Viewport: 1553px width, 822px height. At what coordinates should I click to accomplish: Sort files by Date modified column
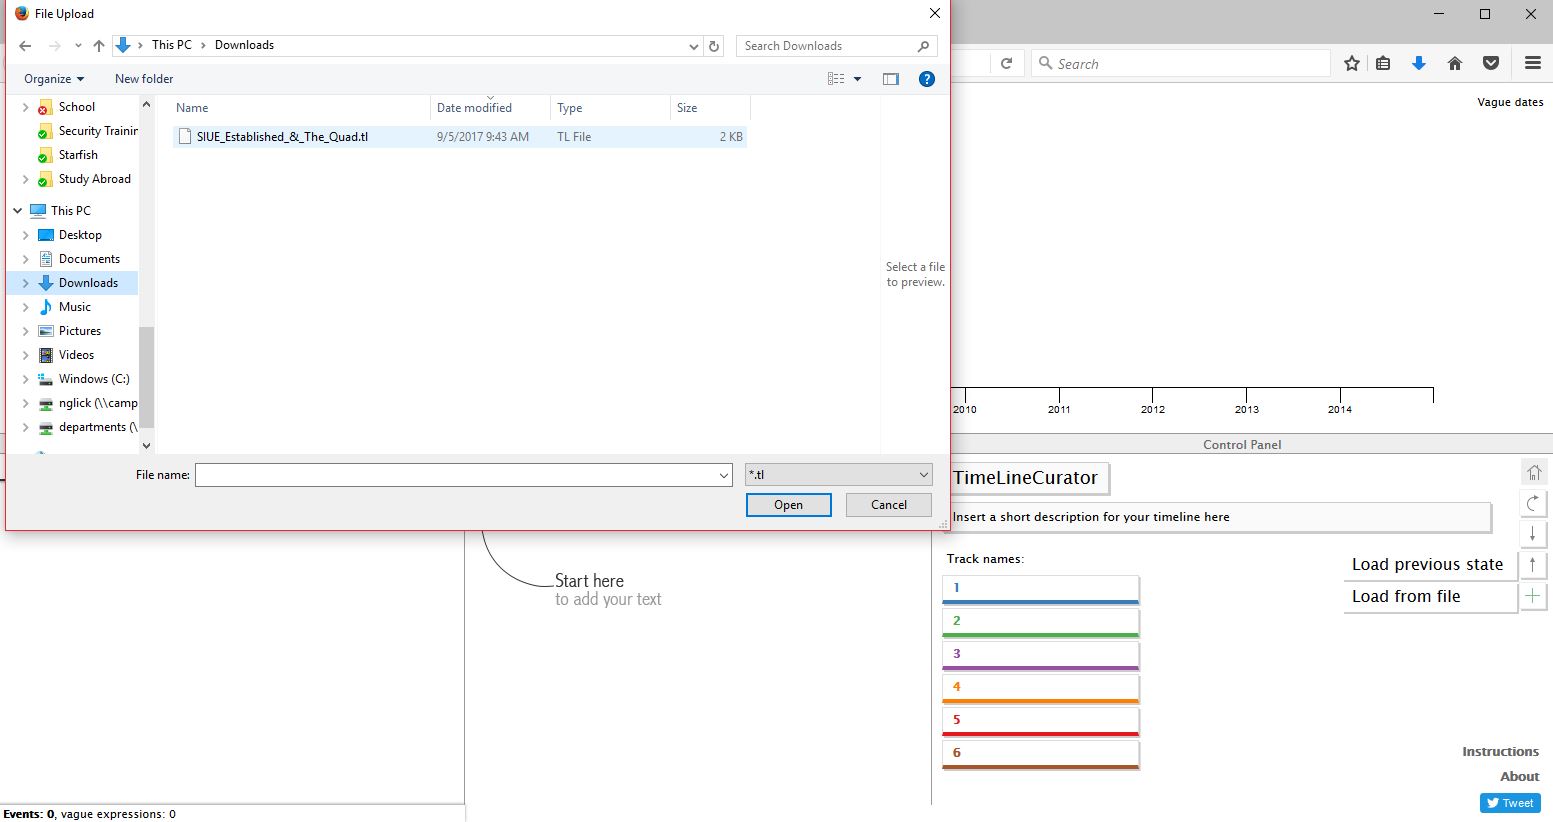475,108
